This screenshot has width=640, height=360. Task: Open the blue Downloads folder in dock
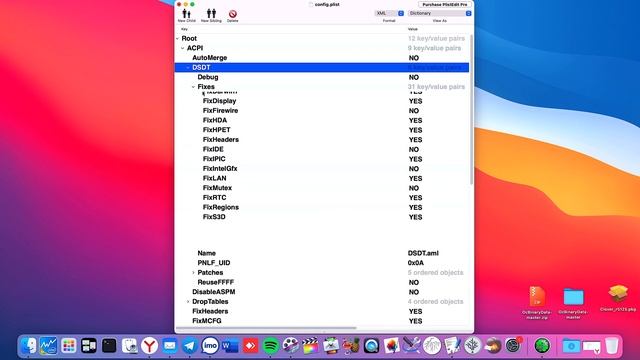[571, 346]
